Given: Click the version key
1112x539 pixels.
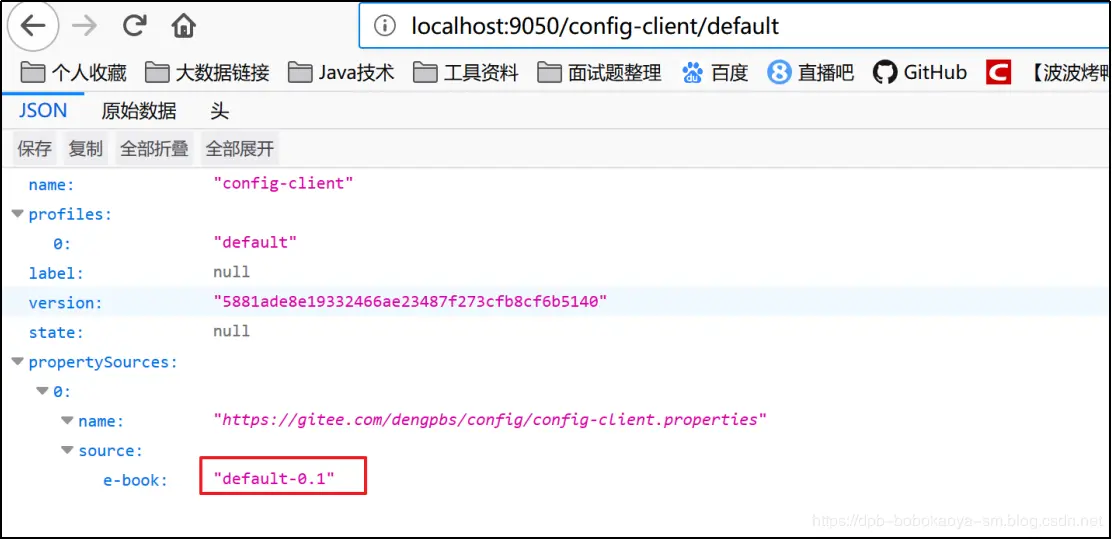Looking at the screenshot, I should tap(65, 303).
